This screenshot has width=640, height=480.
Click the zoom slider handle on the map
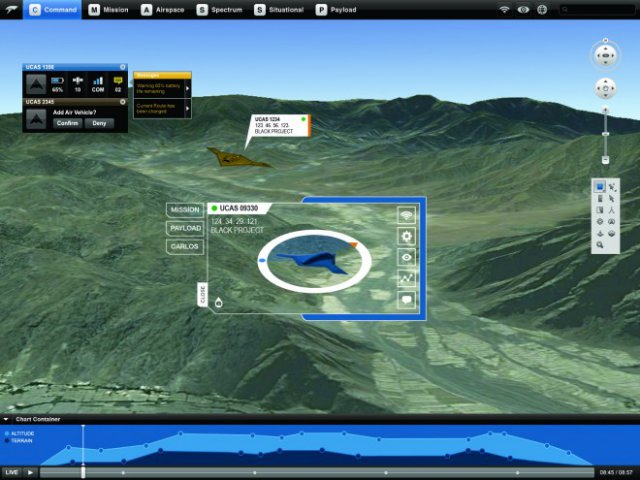coord(605,159)
